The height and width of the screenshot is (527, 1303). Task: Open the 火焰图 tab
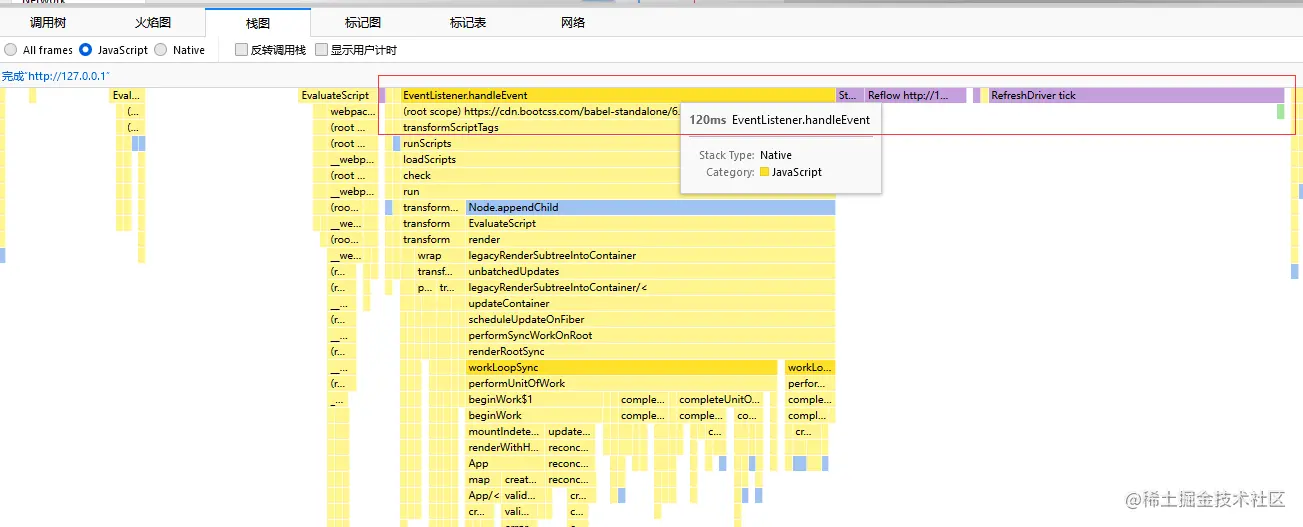tap(153, 22)
